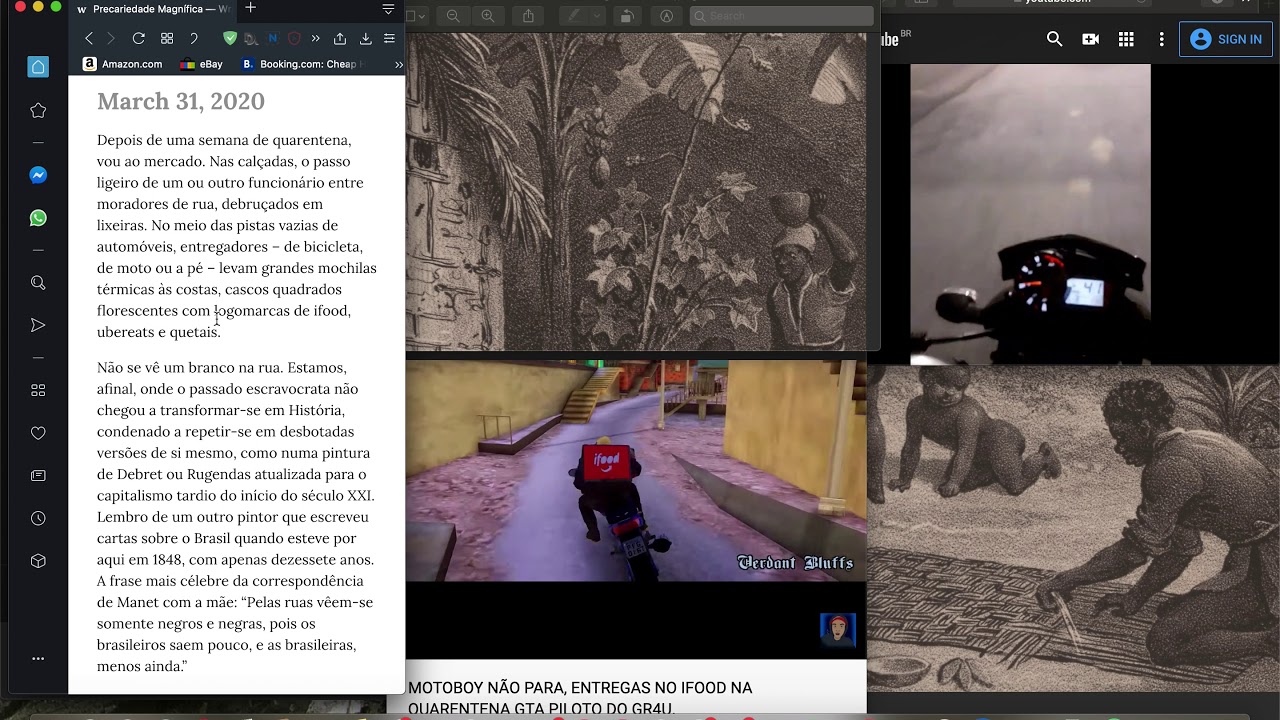1280x720 pixels.
Task: Open view mode dropdown in Preview toolbar
Action: click(x=417, y=16)
